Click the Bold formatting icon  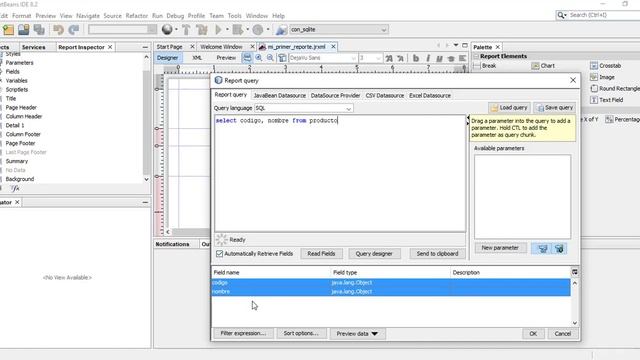416,58
